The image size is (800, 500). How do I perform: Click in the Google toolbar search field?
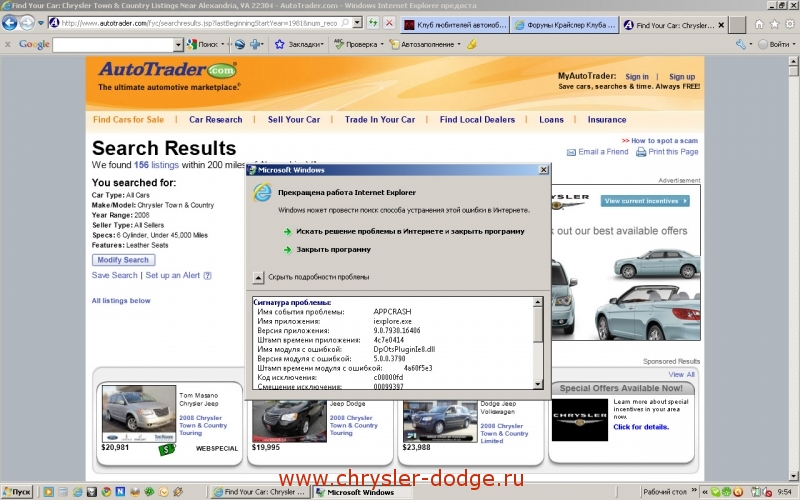tap(113, 45)
